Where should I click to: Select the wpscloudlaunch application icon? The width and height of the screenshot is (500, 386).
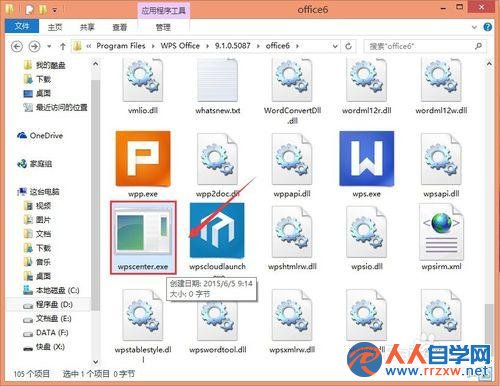coord(217,231)
